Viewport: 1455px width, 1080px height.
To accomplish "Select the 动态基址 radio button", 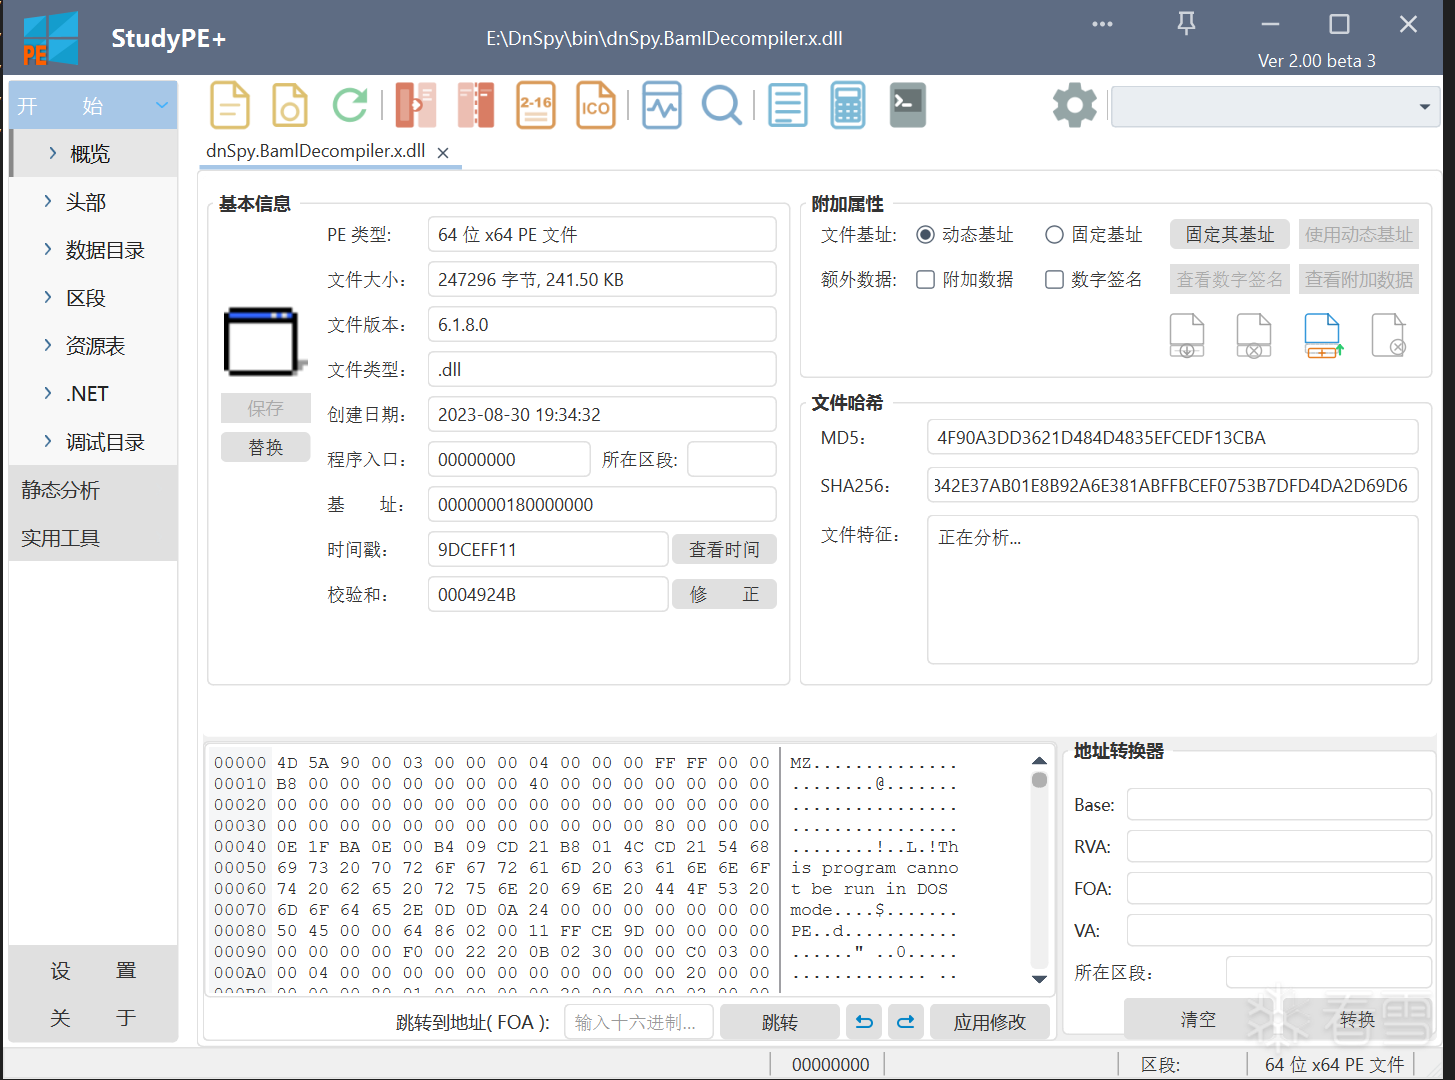I will coord(926,235).
